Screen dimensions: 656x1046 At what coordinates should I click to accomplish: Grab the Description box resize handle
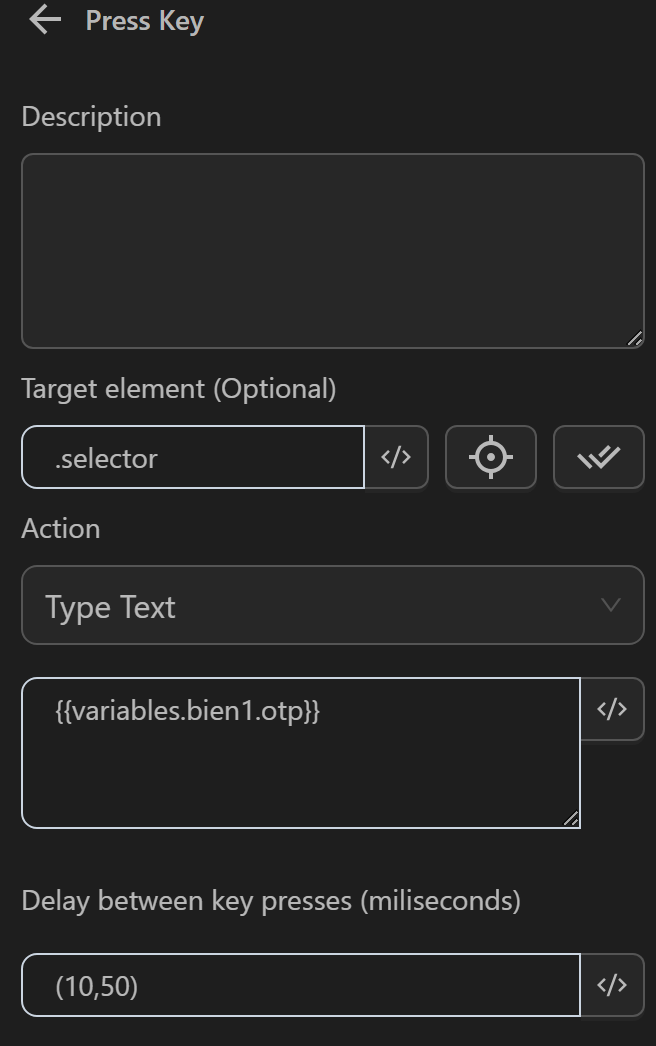(634, 339)
